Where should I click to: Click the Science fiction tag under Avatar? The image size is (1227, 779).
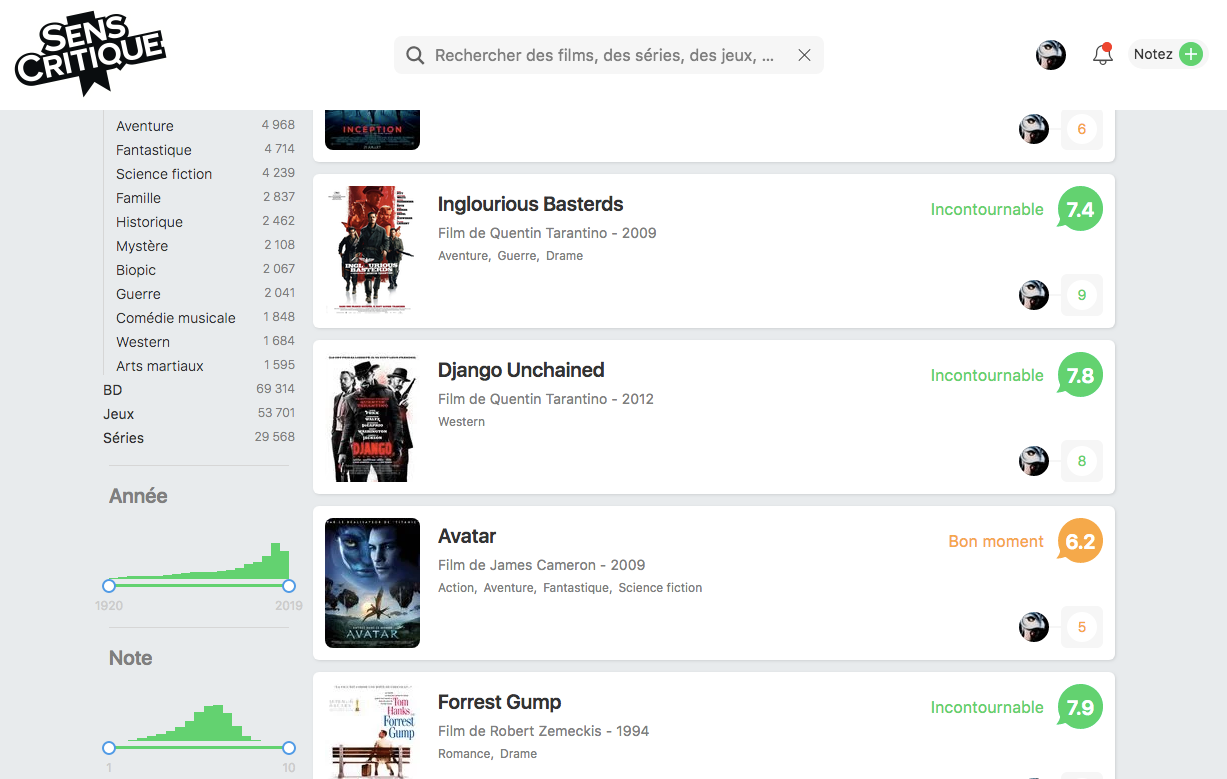click(660, 588)
